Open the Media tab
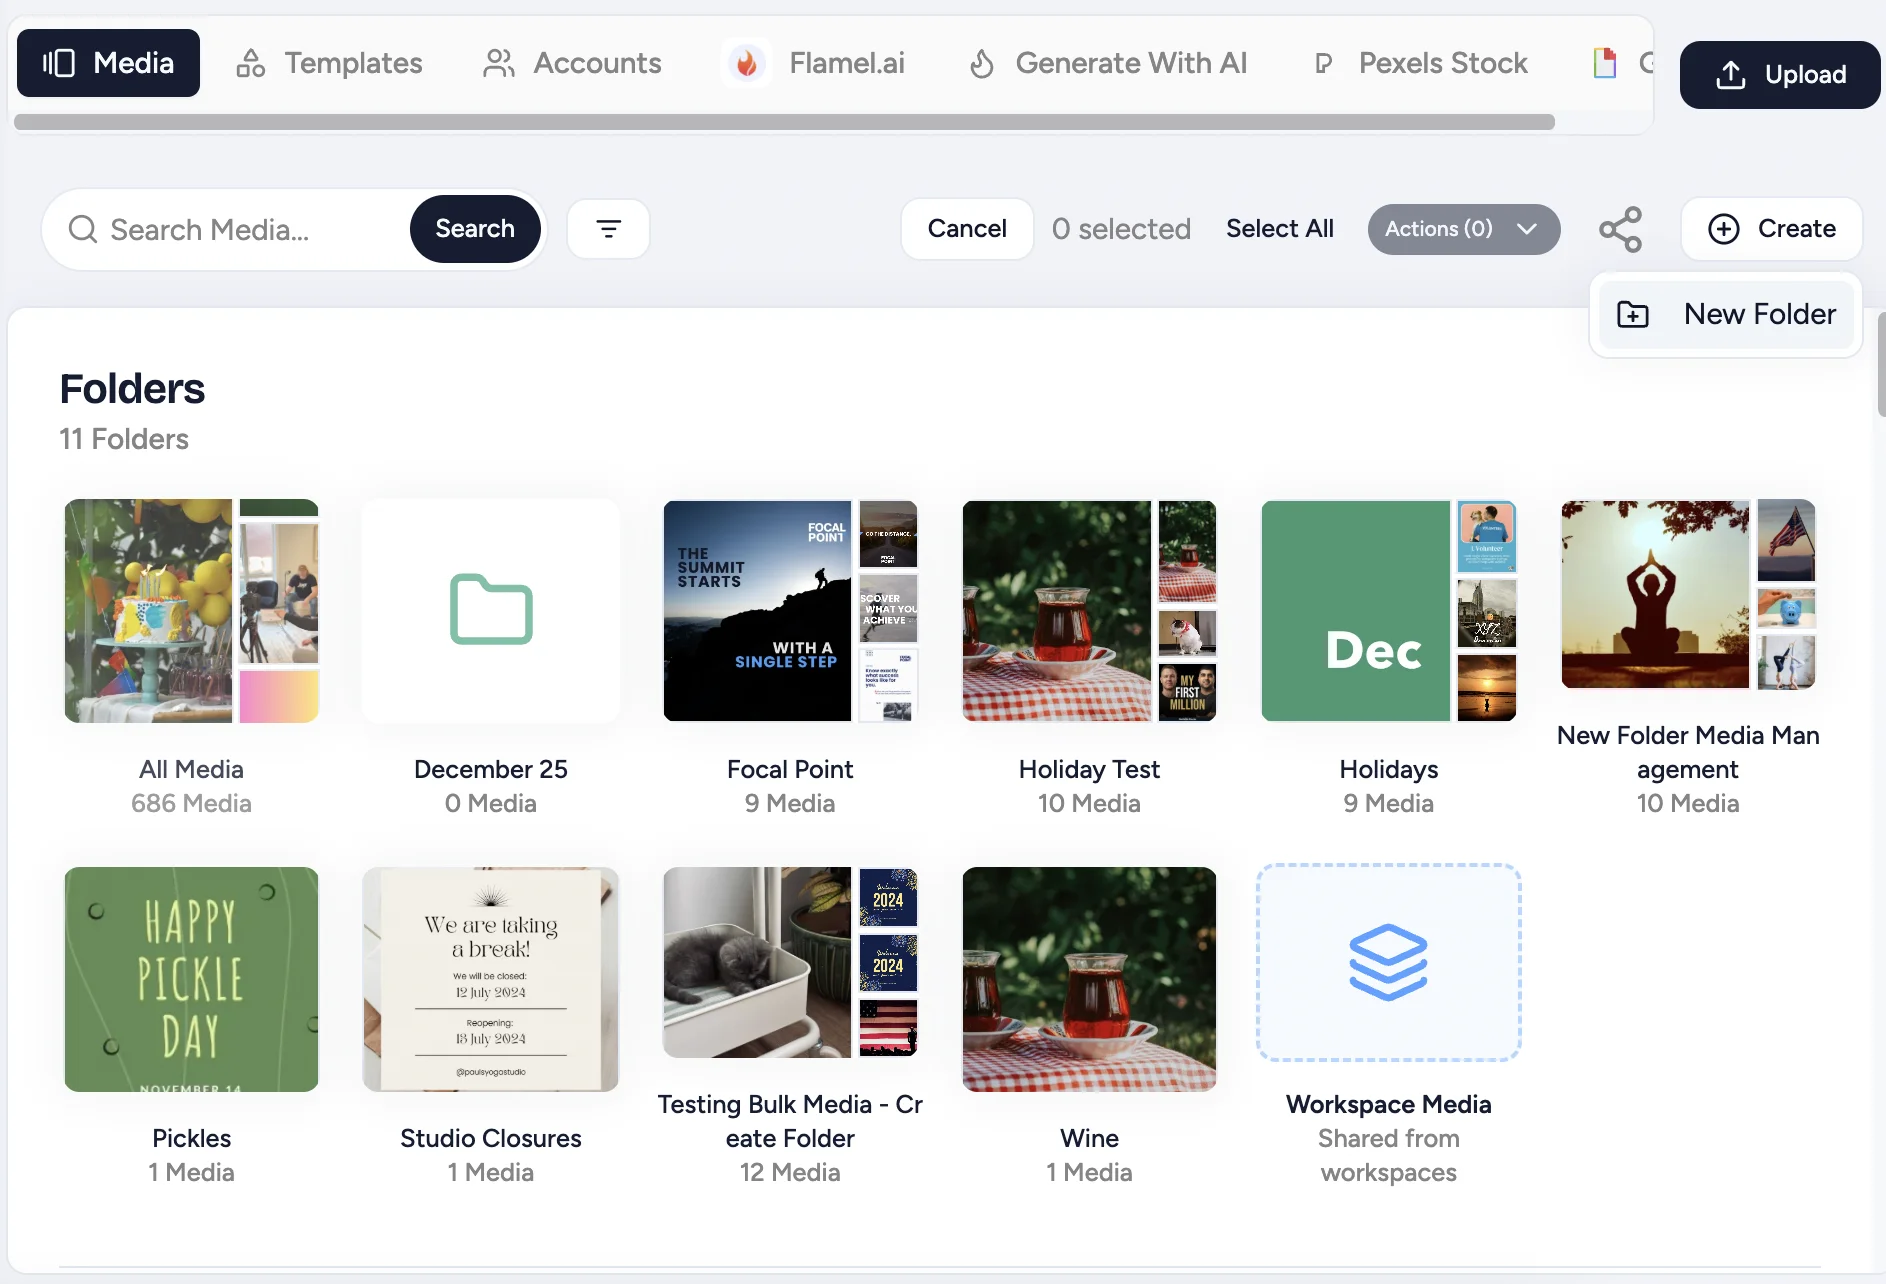Image resolution: width=1886 pixels, height=1284 pixels. (108, 63)
